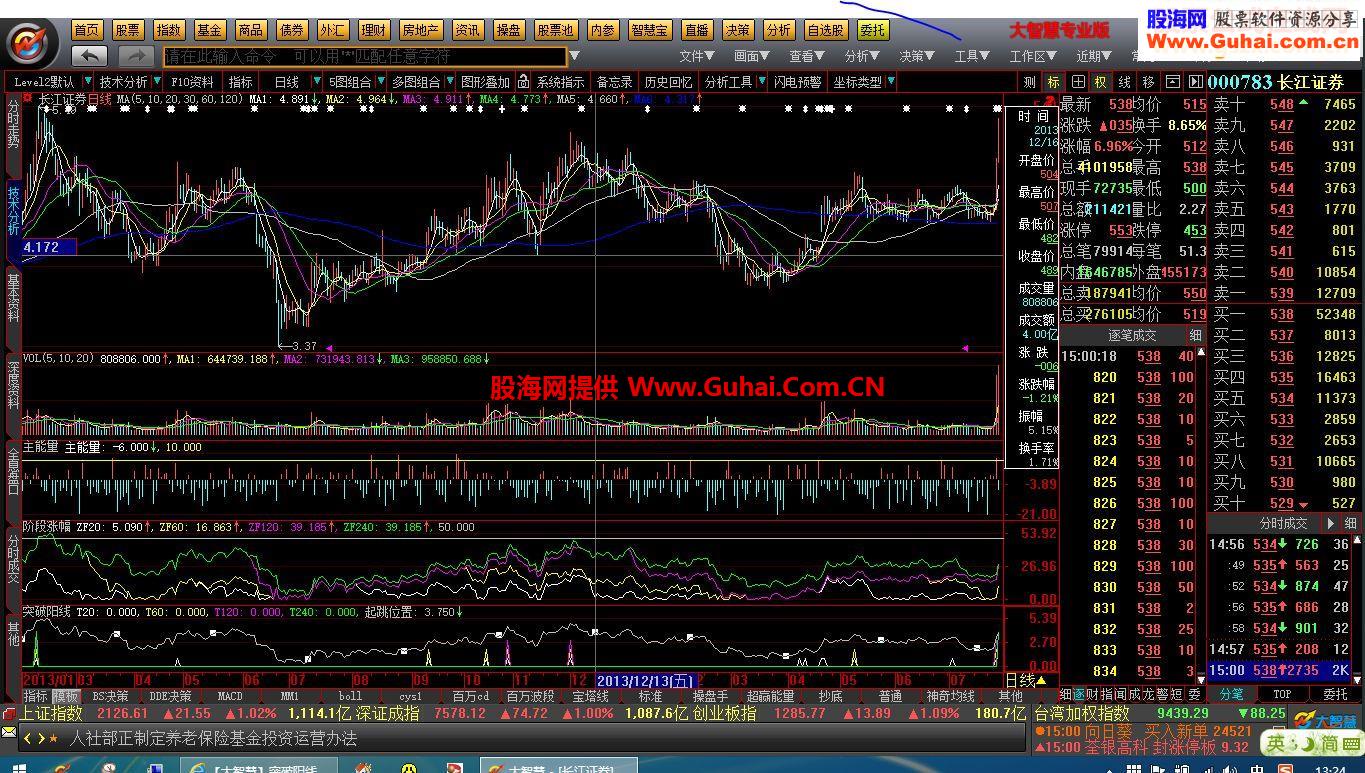Click the 细 button beside 分时成交
Viewport: 1365px width, 773px height.
pyautogui.click(x=1350, y=523)
